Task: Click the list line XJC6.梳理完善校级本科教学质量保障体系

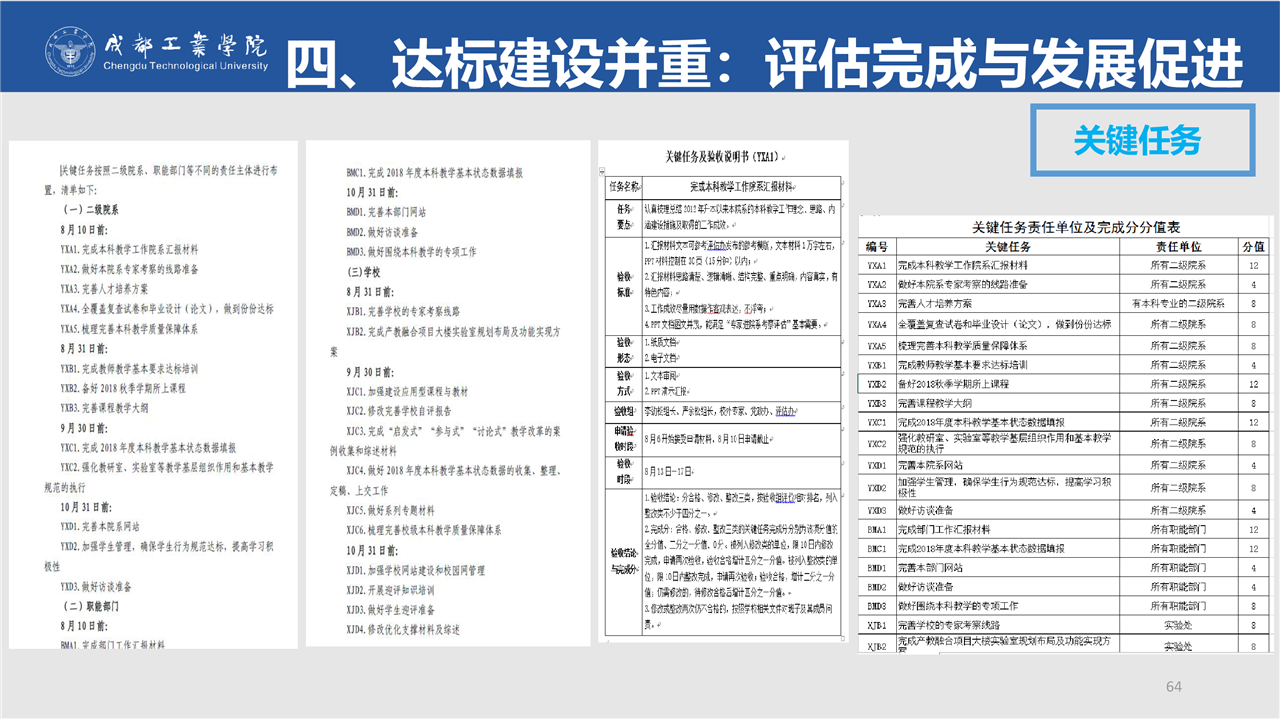Action: [x=424, y=530]
